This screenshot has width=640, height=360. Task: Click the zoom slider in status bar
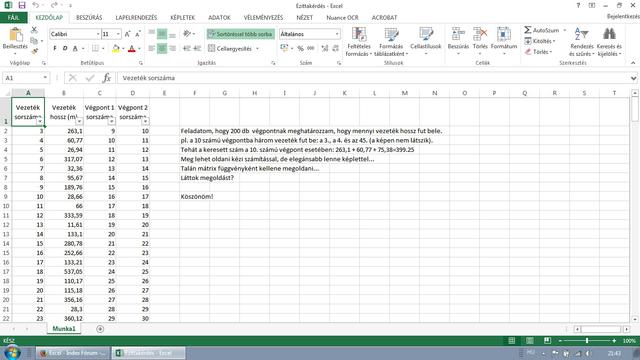[587, 340]
